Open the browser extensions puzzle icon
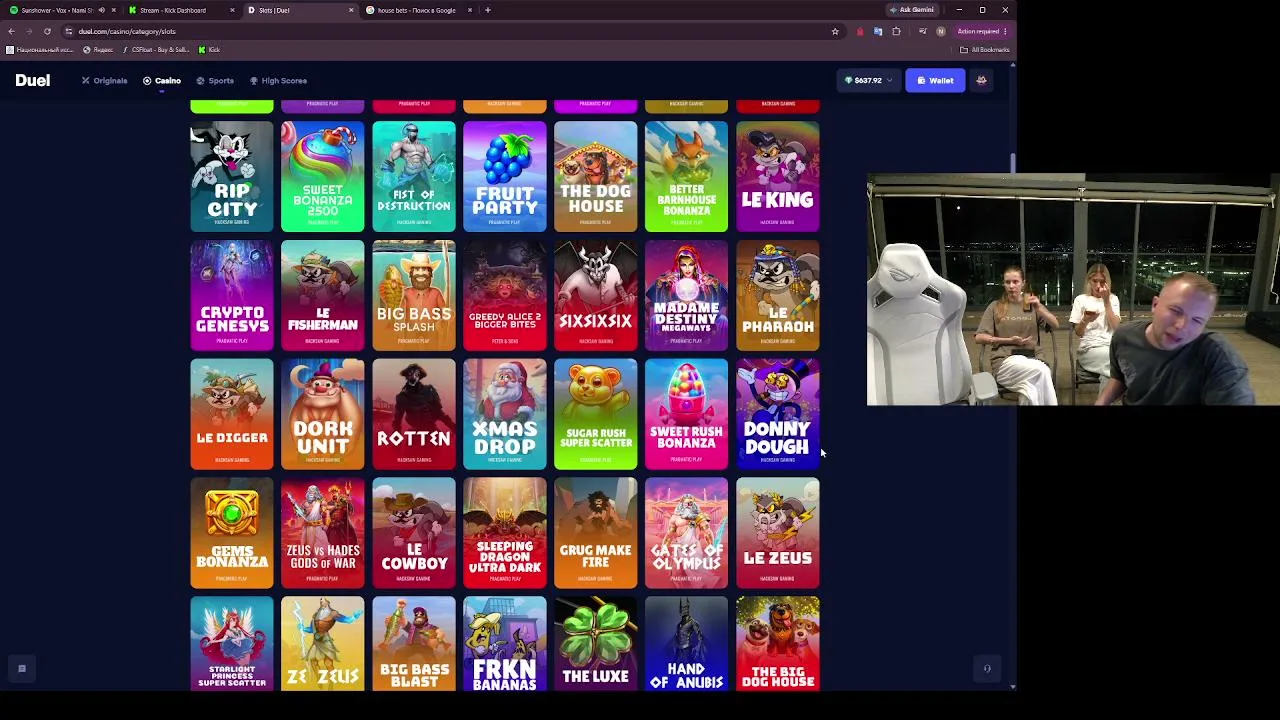 pyautogui.click(x=896, y=31)
